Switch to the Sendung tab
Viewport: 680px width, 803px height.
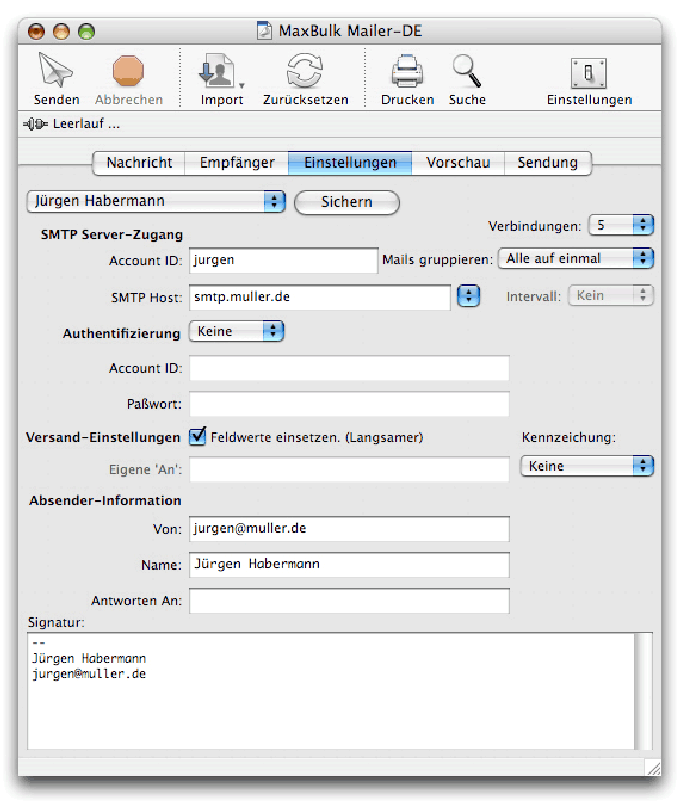pos(547,163)
